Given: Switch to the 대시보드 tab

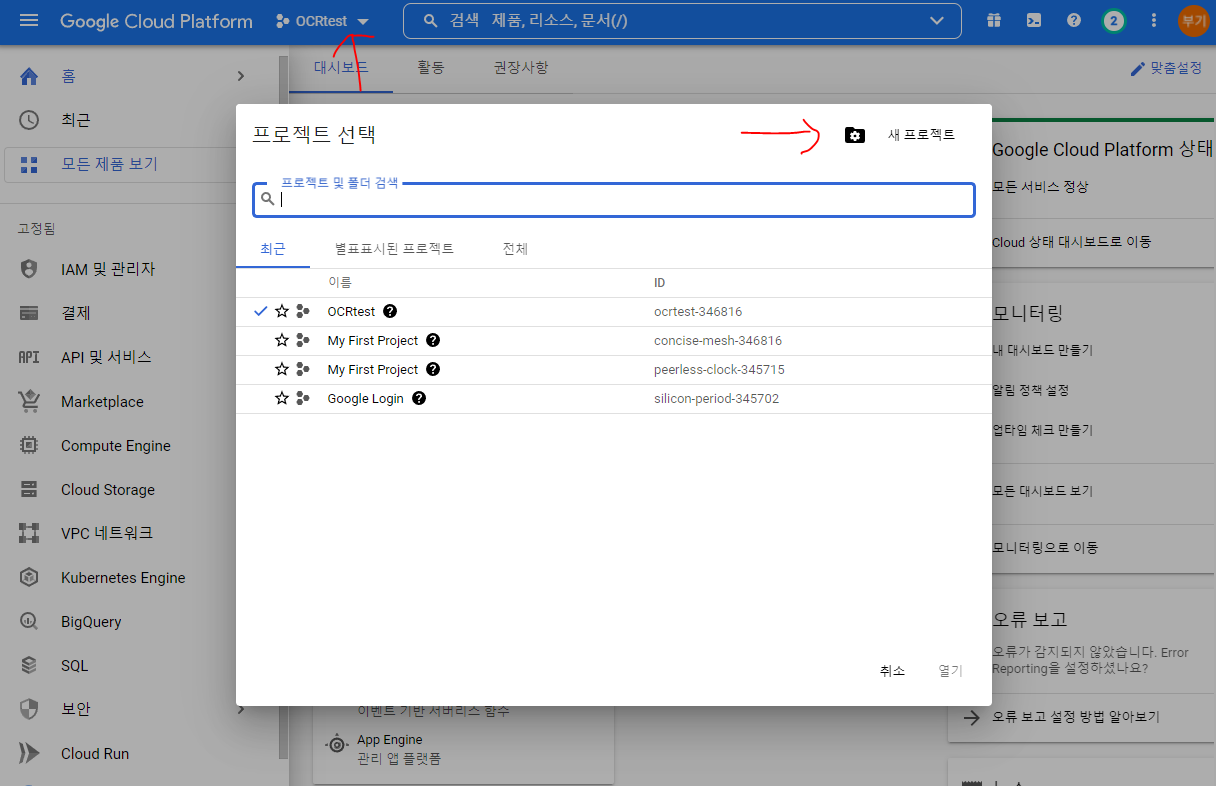Looking at the screenshot, I should click(x=341, y=68).
